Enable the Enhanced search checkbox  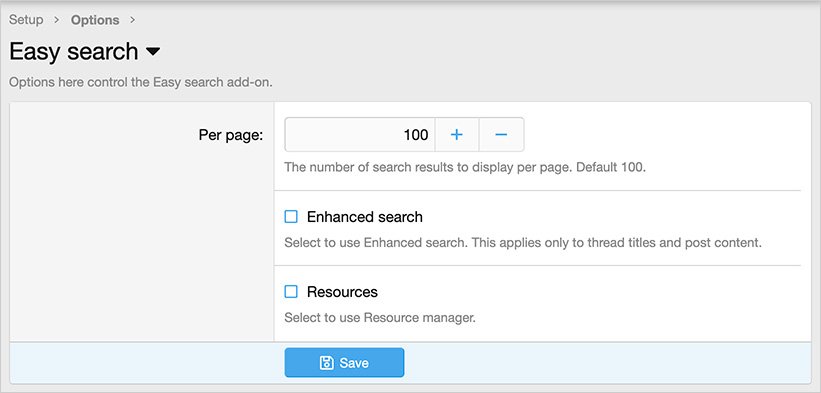291,217
